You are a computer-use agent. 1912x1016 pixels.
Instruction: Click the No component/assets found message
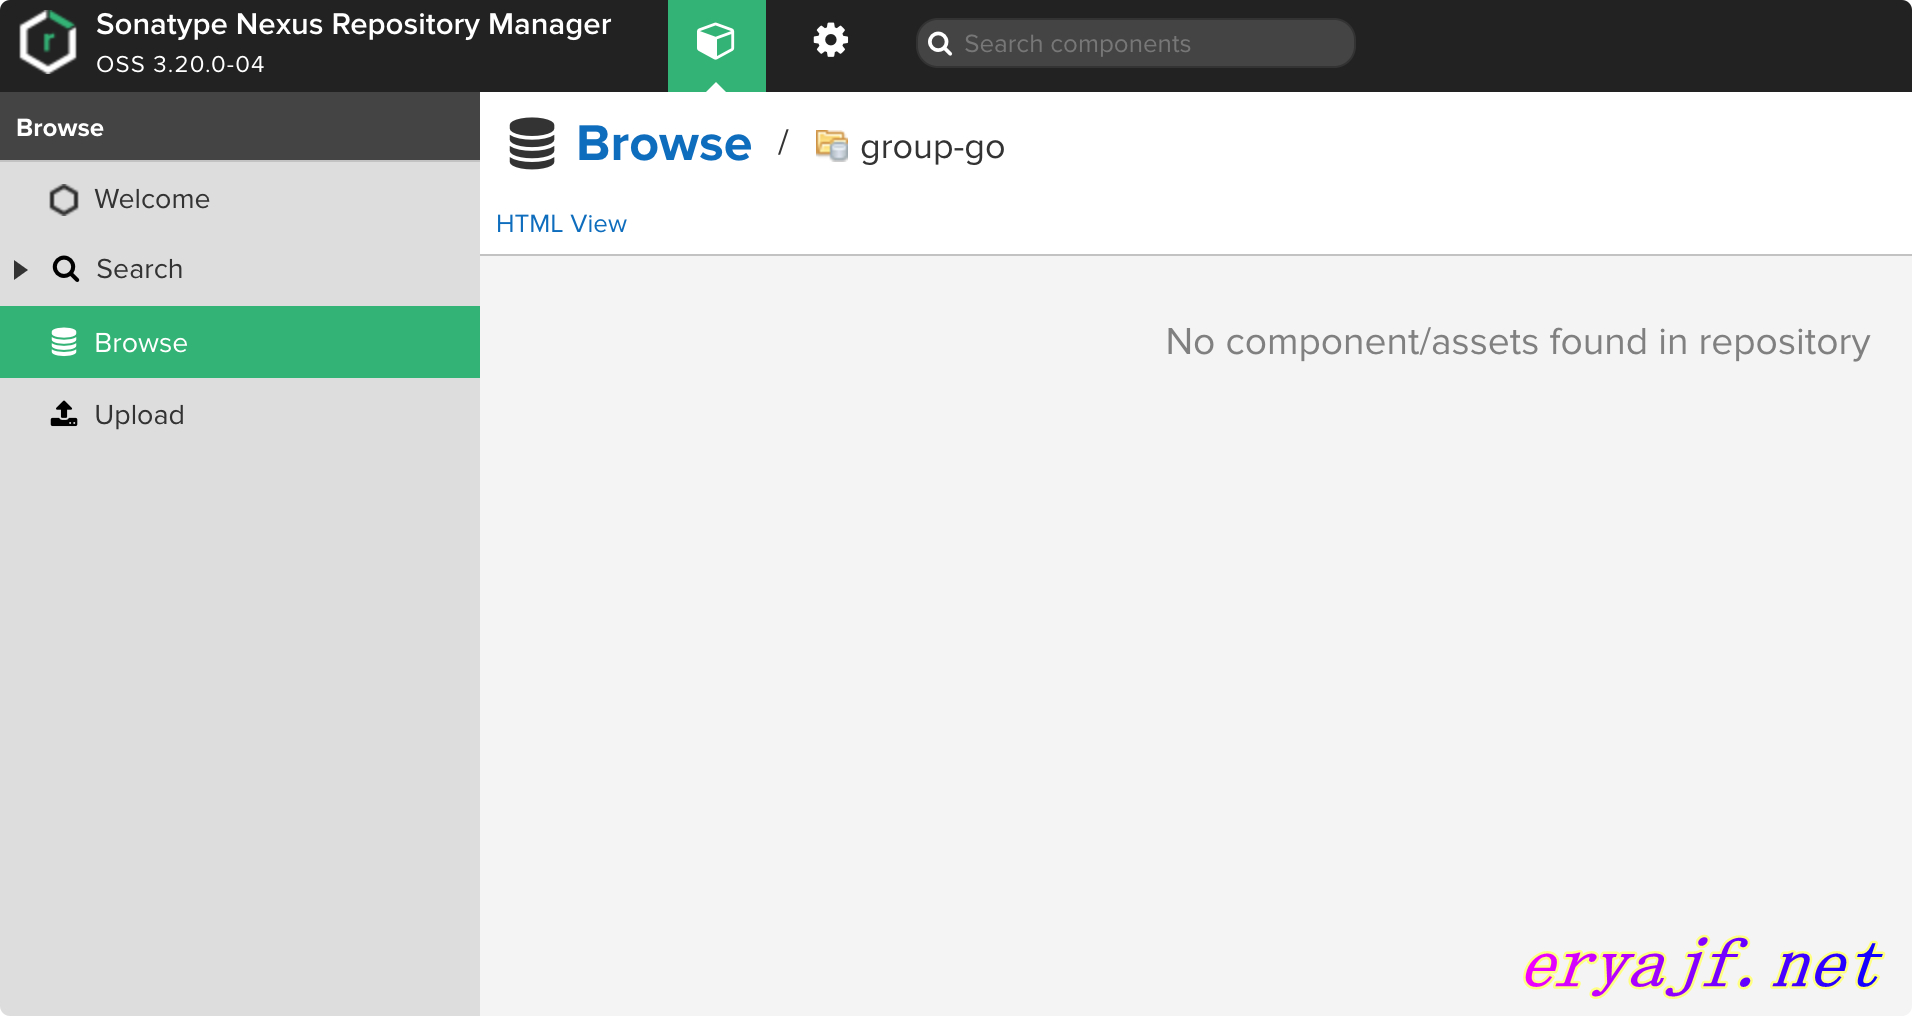tap(1518, 342)
